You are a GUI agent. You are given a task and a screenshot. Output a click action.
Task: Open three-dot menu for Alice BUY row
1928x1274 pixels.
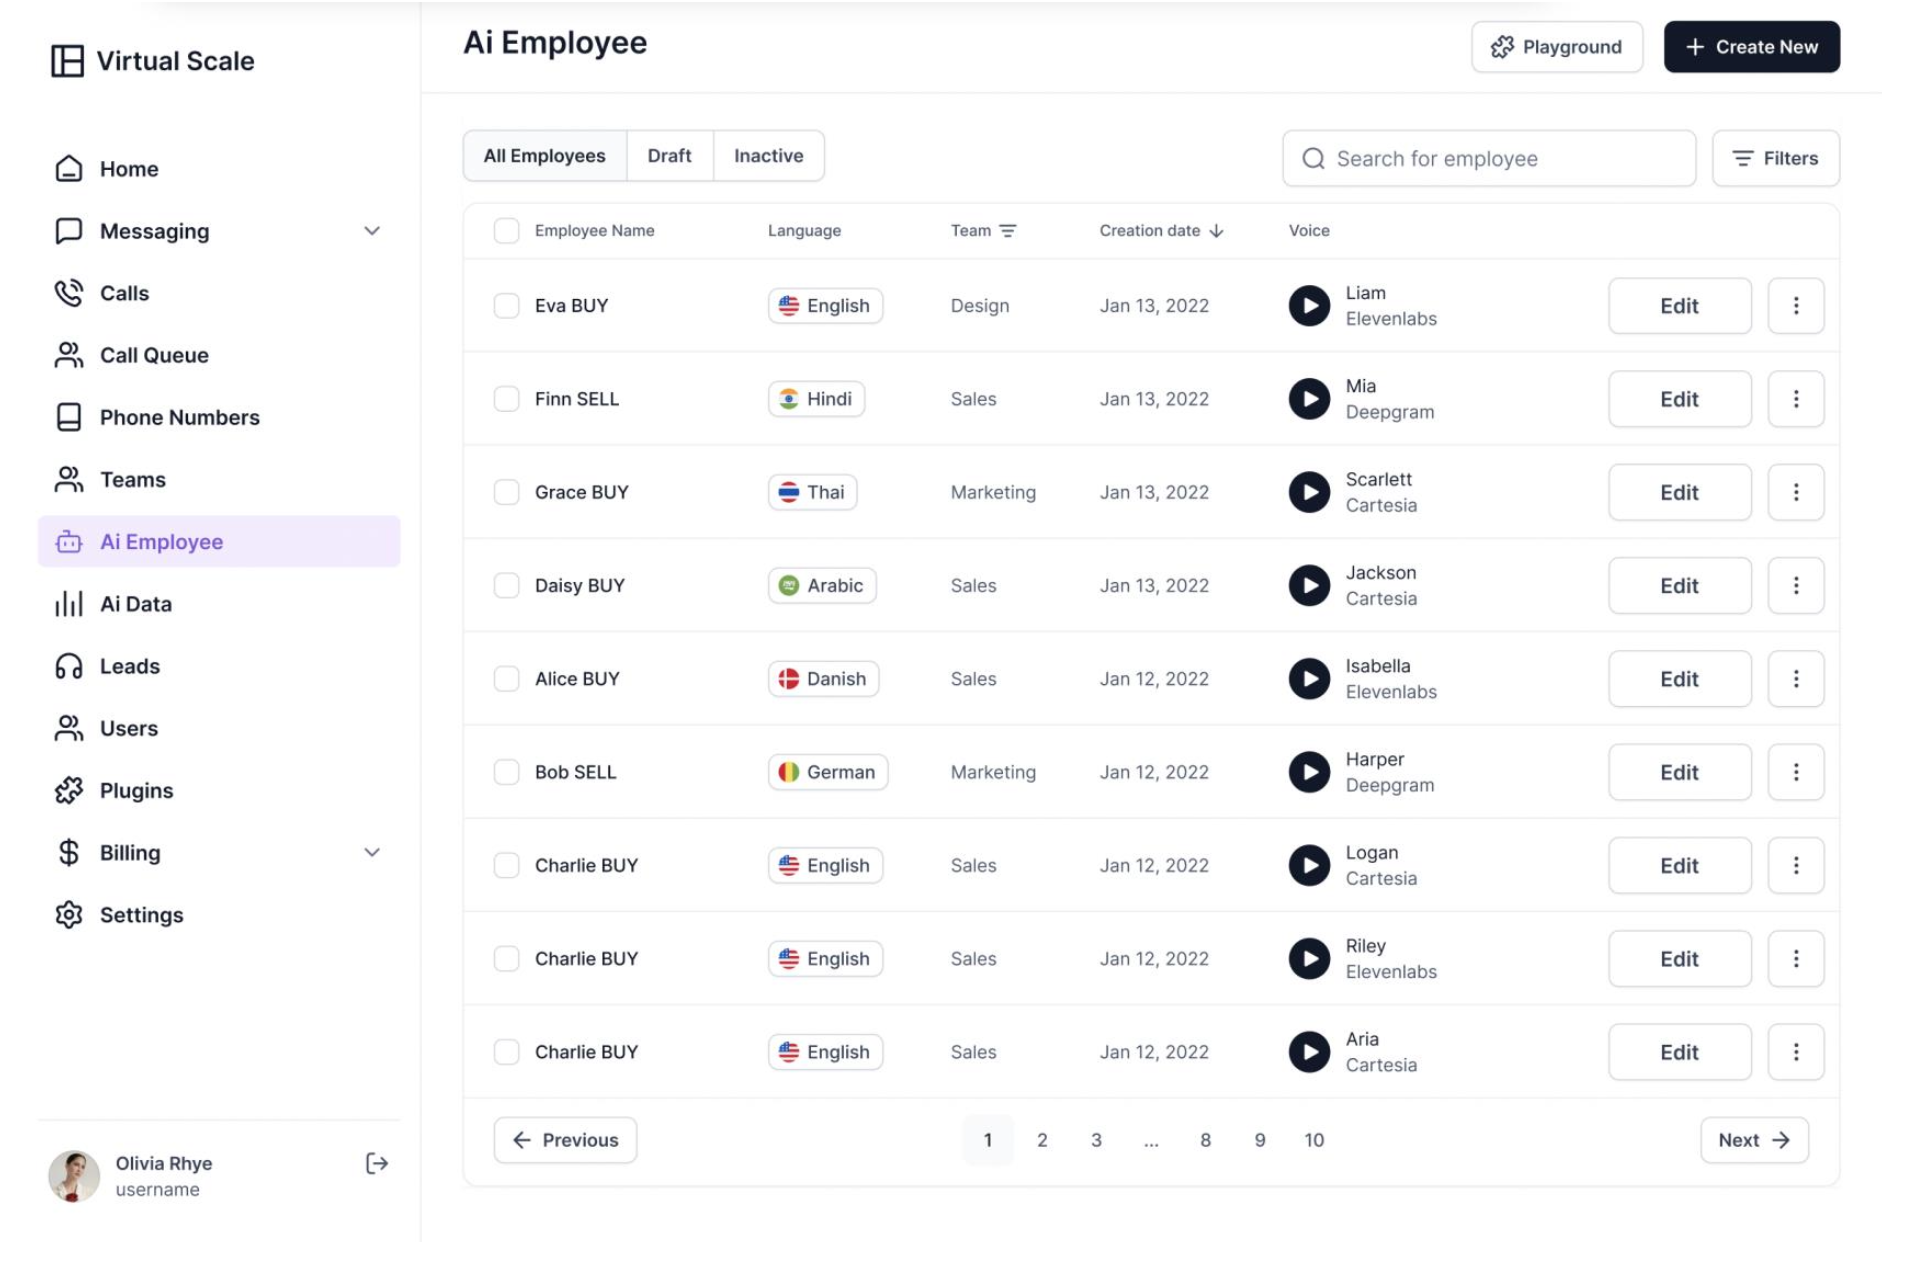pos(1795,679)
